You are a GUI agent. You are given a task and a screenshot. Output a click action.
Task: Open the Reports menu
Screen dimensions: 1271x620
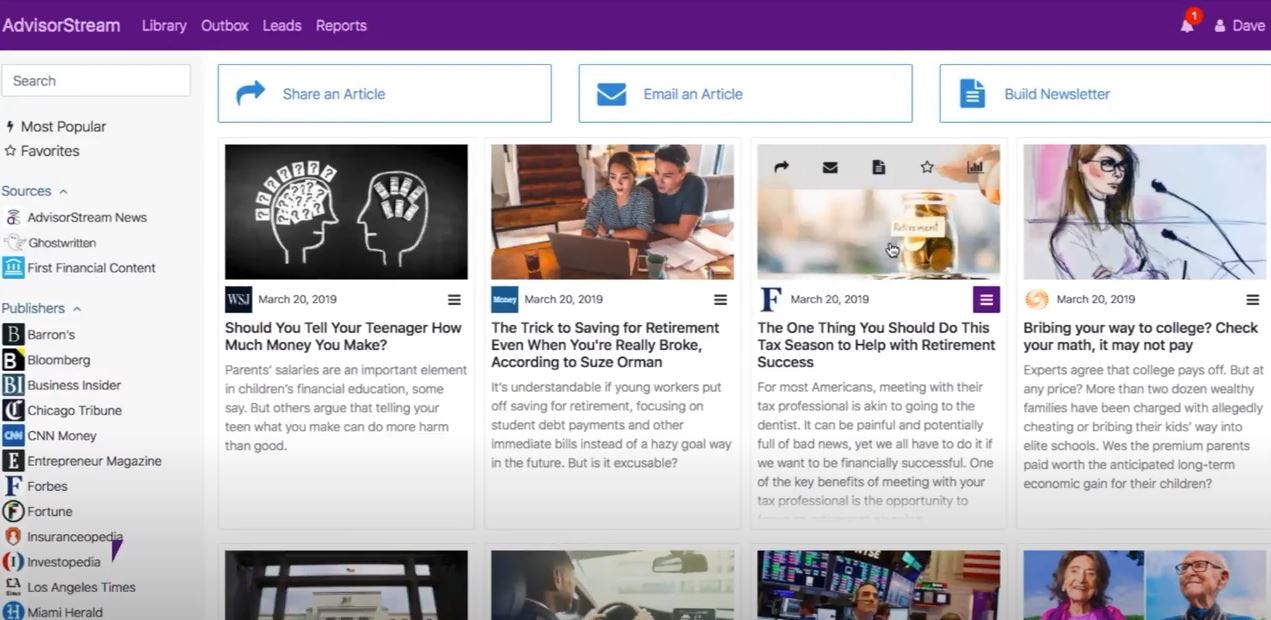pos(341,25)
